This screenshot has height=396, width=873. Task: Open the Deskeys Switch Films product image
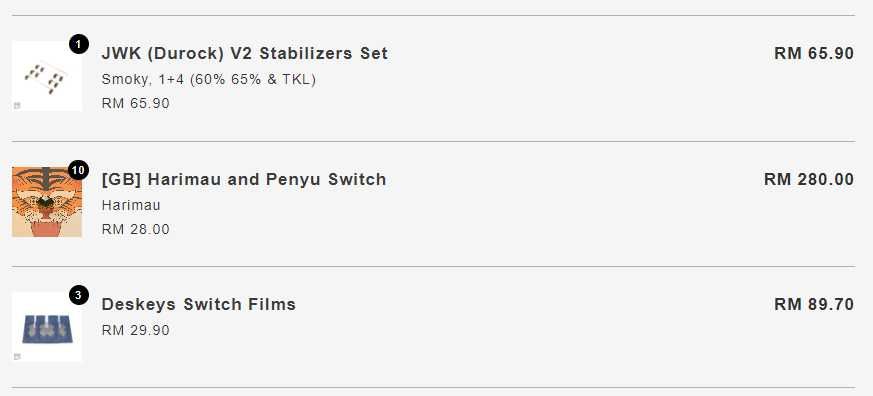point(47,327)
